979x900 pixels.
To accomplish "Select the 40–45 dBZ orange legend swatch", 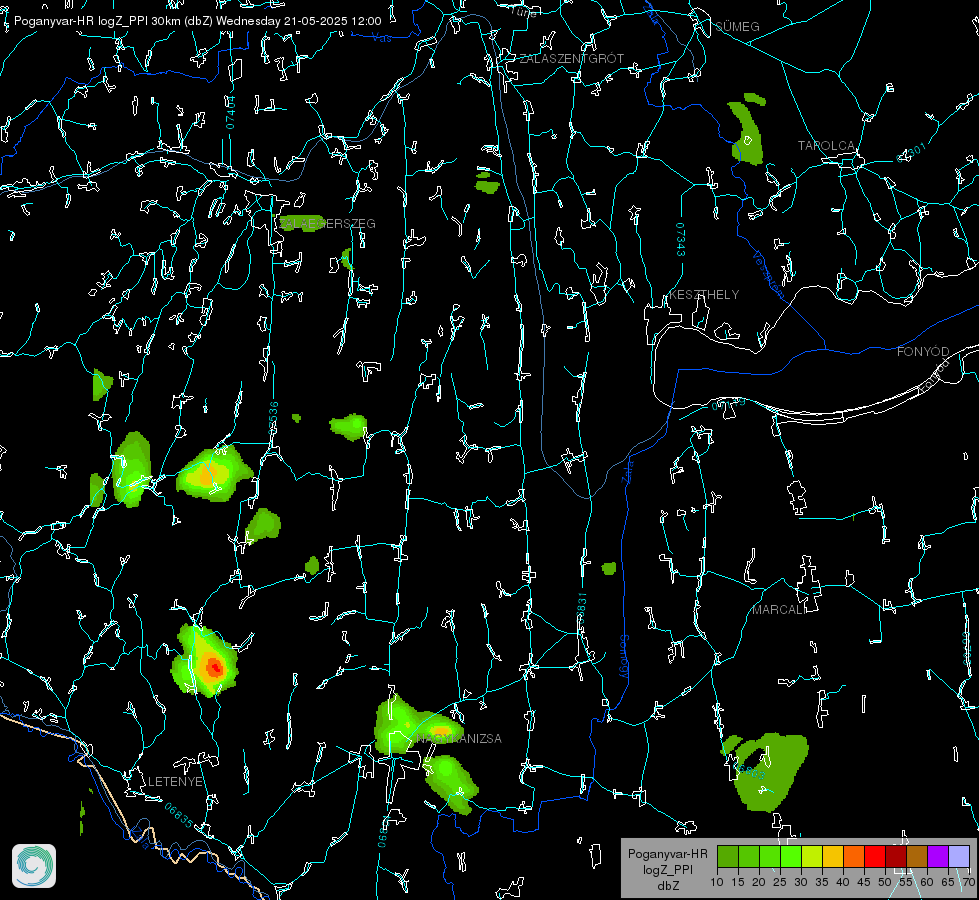I will 854,857.
